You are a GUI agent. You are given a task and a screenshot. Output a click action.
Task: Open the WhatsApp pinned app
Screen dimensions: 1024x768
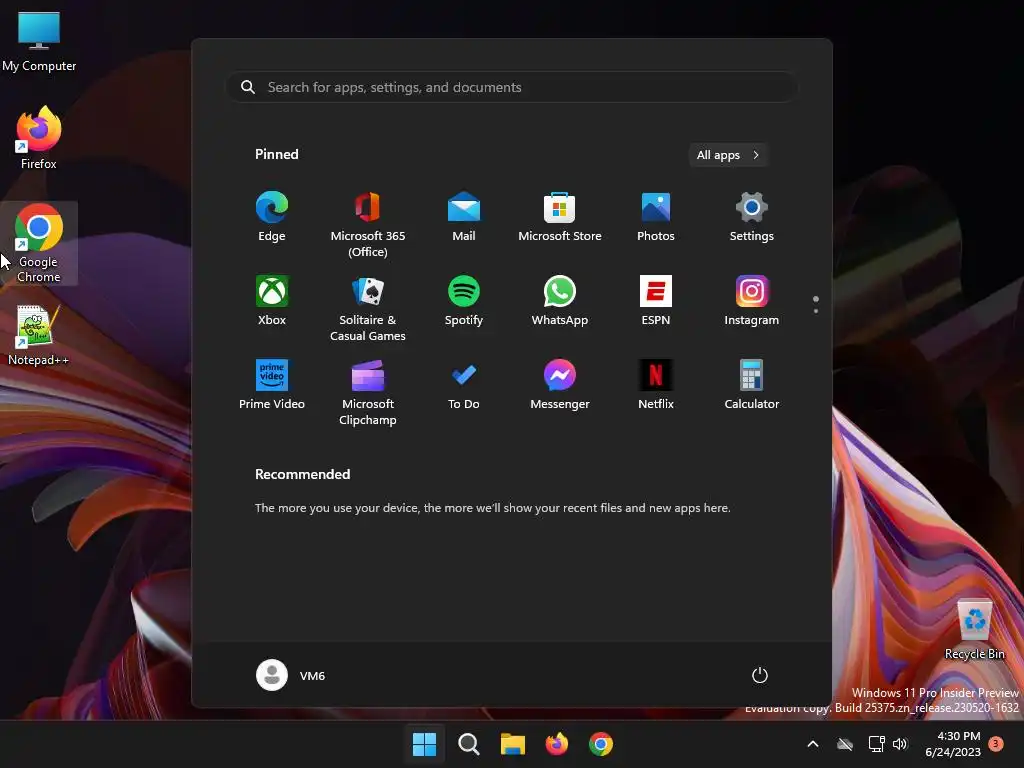tap(560, 301)
